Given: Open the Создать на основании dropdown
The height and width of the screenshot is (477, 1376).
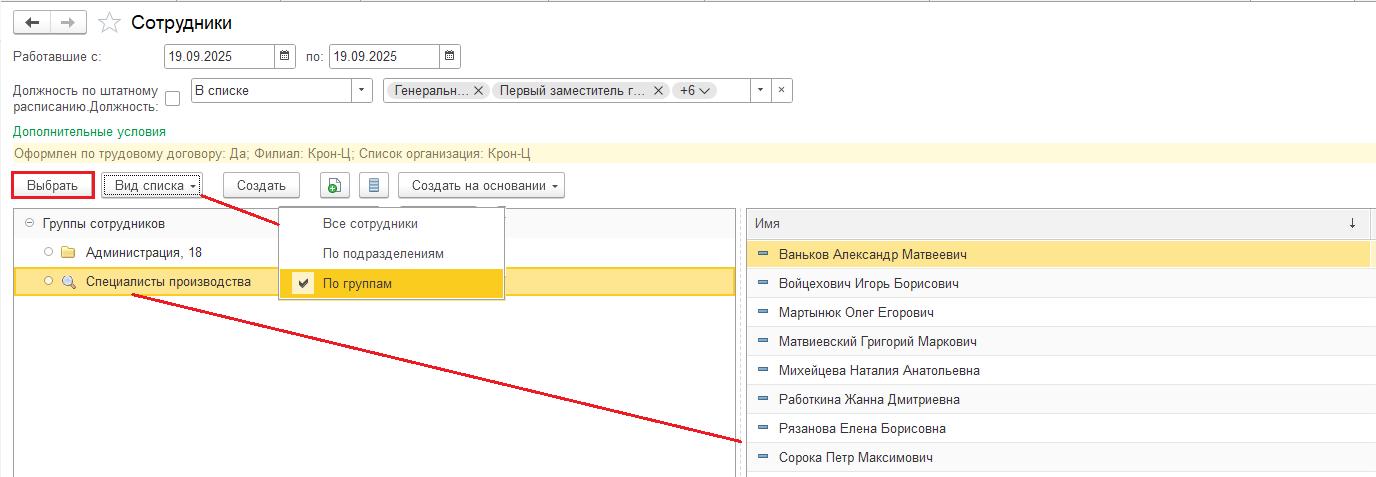Looking at the screenshot, I should pyautogui.click(x=481, y=186).
